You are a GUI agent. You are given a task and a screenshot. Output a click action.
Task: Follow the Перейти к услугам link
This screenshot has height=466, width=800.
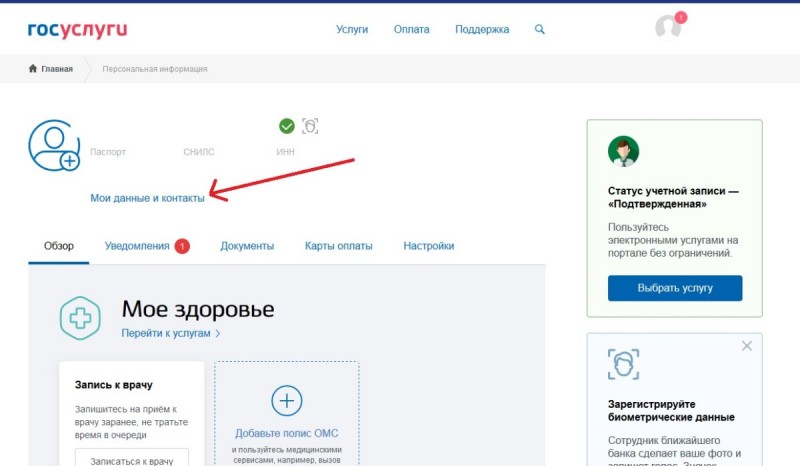(x=166, y=333)
